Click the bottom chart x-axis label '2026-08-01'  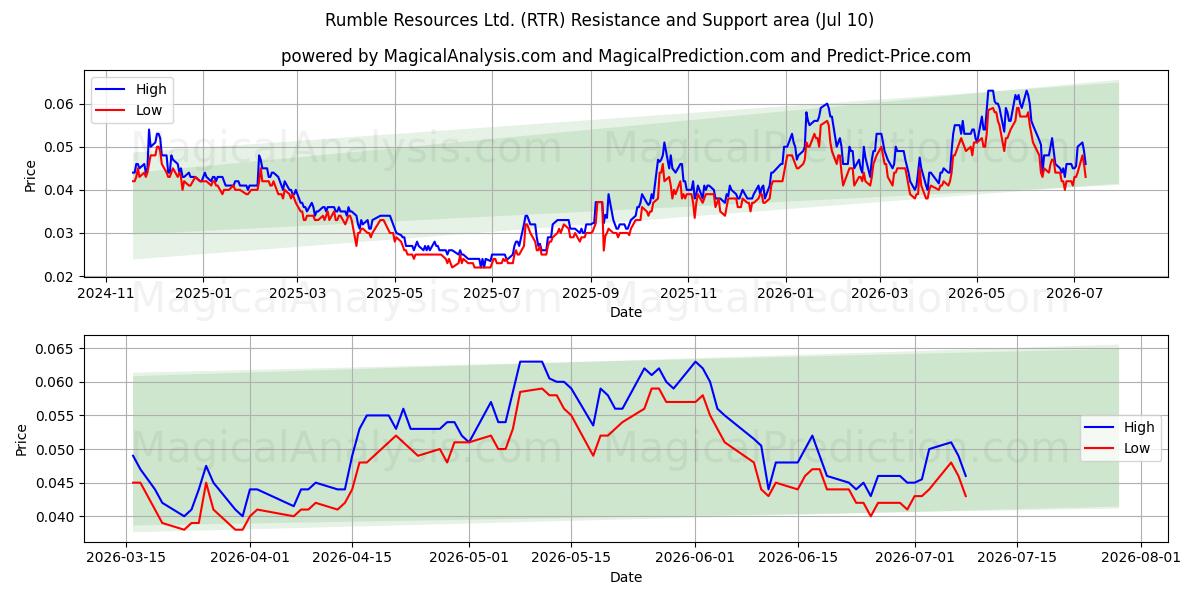click(1140, 560)
